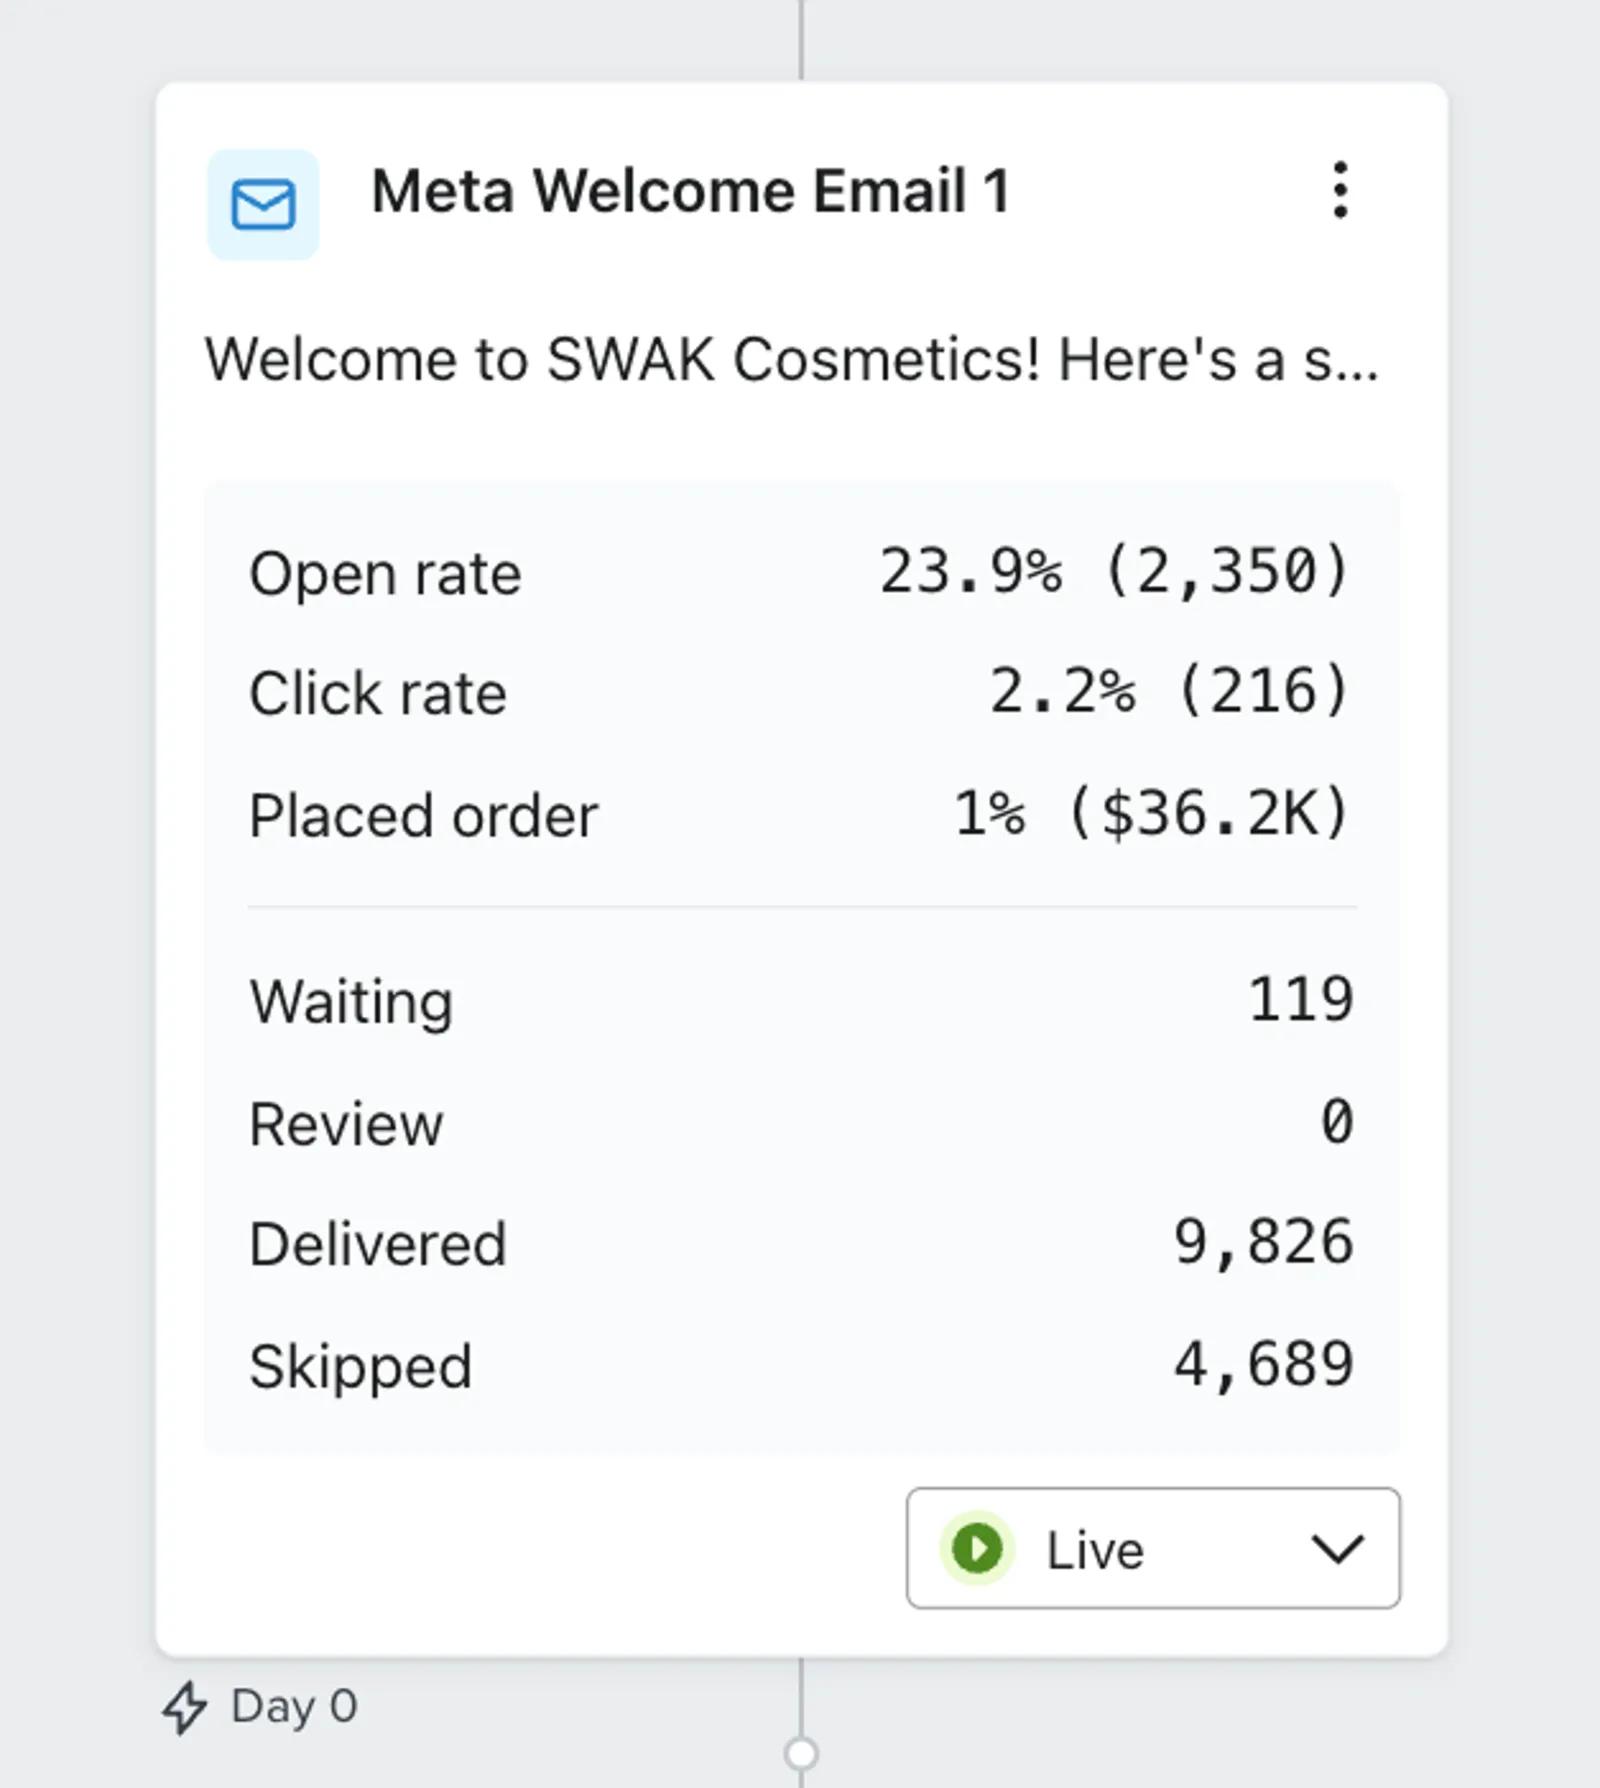Click the lightning bolt trigger icon
1600x1788 pixels.
[x=185, y=1707]
